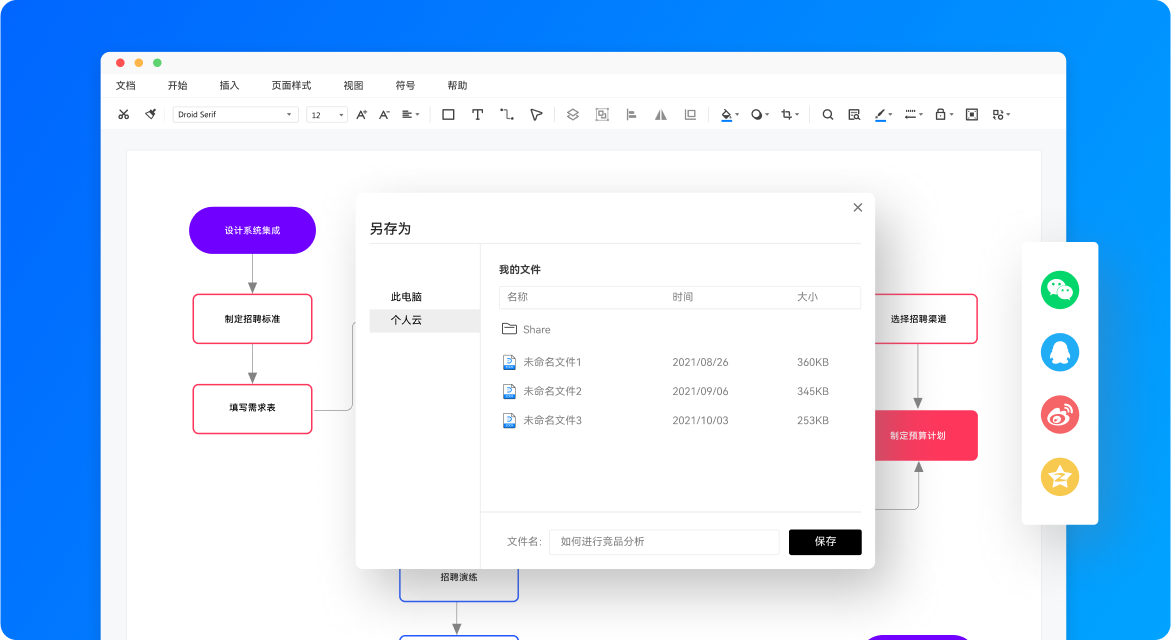Screen dimensions: 1171x640
Task: Click the send to back overlapping icon
Action: 690,114
